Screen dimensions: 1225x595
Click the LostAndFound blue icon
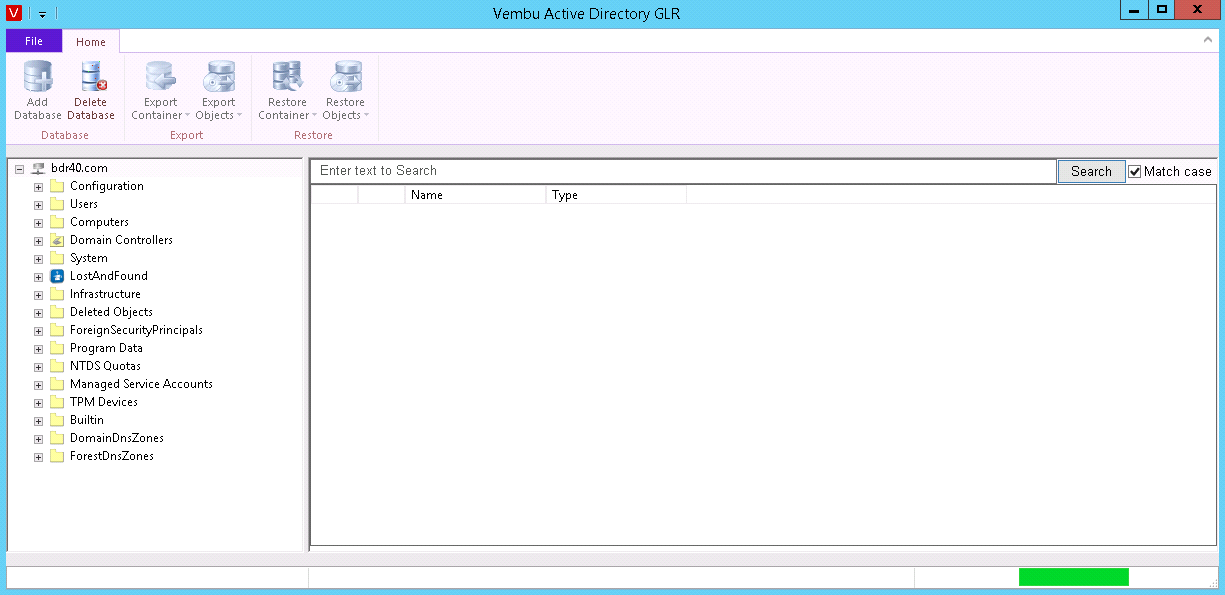click(x=57, y=276)
